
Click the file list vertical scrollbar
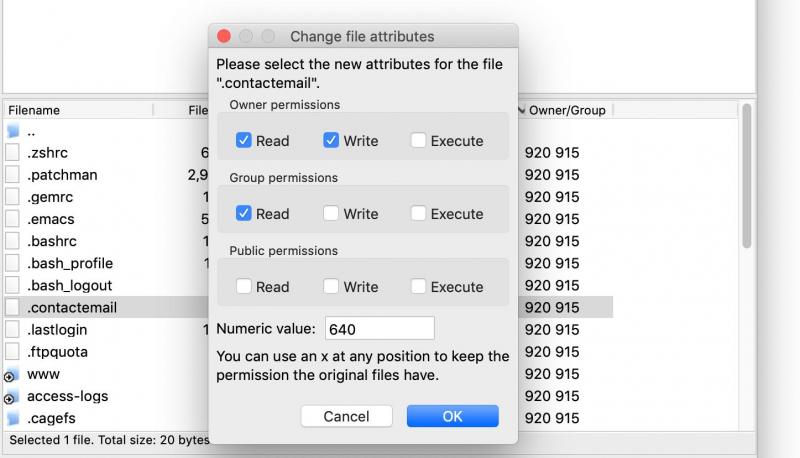click(x=746, y=180)
